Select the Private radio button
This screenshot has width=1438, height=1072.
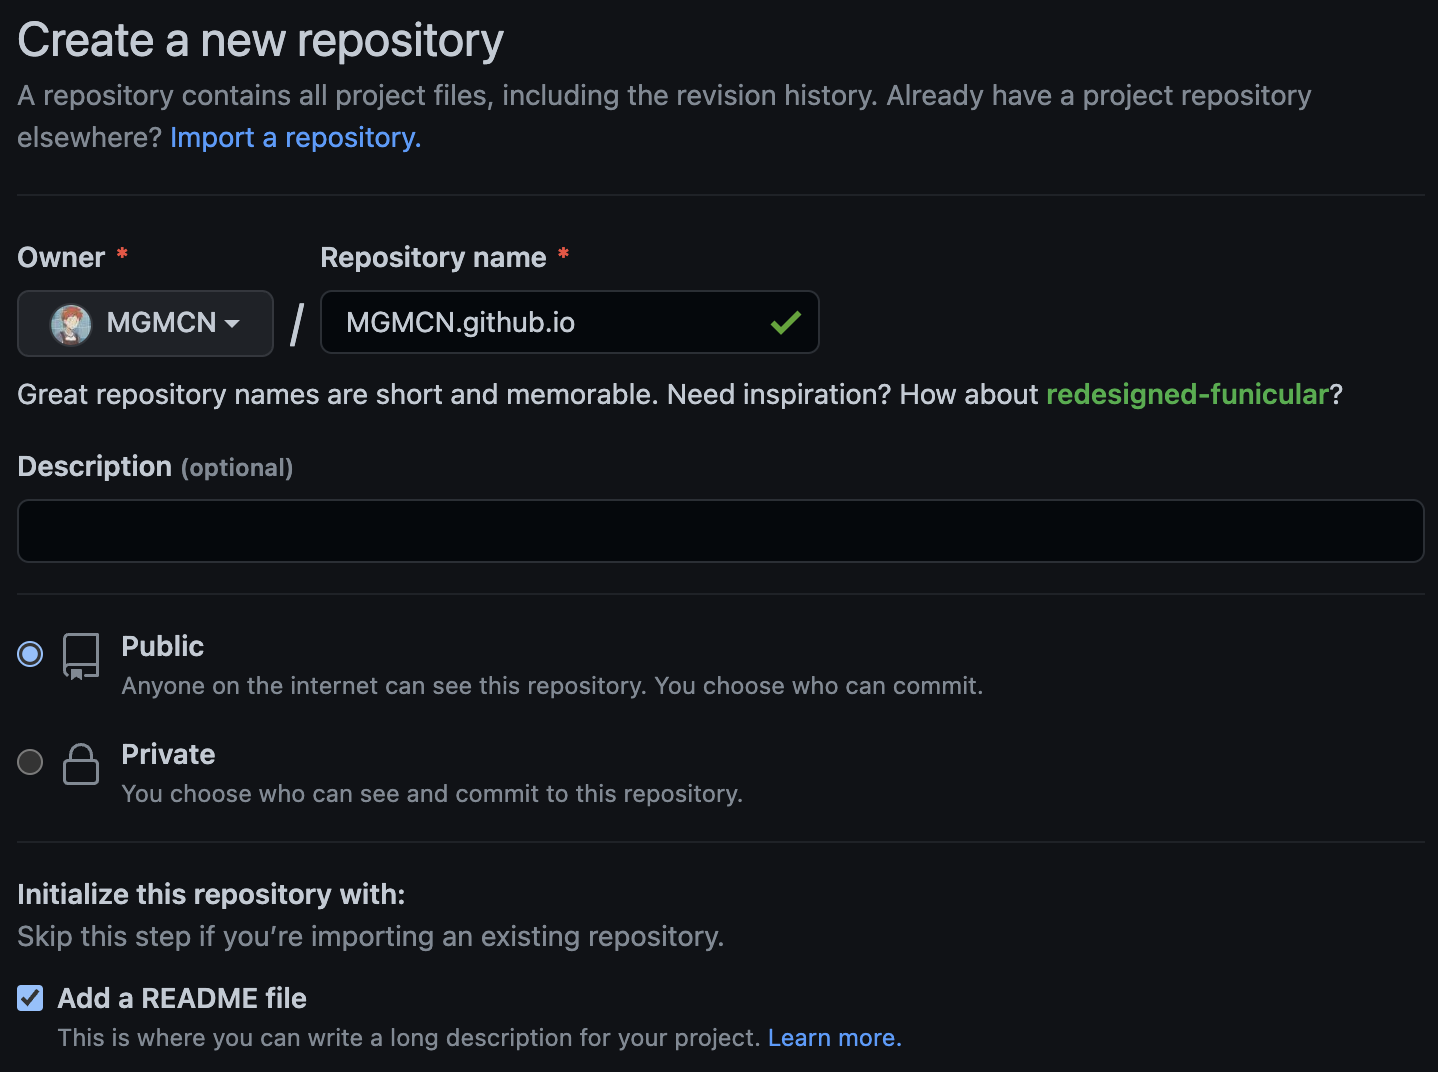(30, 762)
